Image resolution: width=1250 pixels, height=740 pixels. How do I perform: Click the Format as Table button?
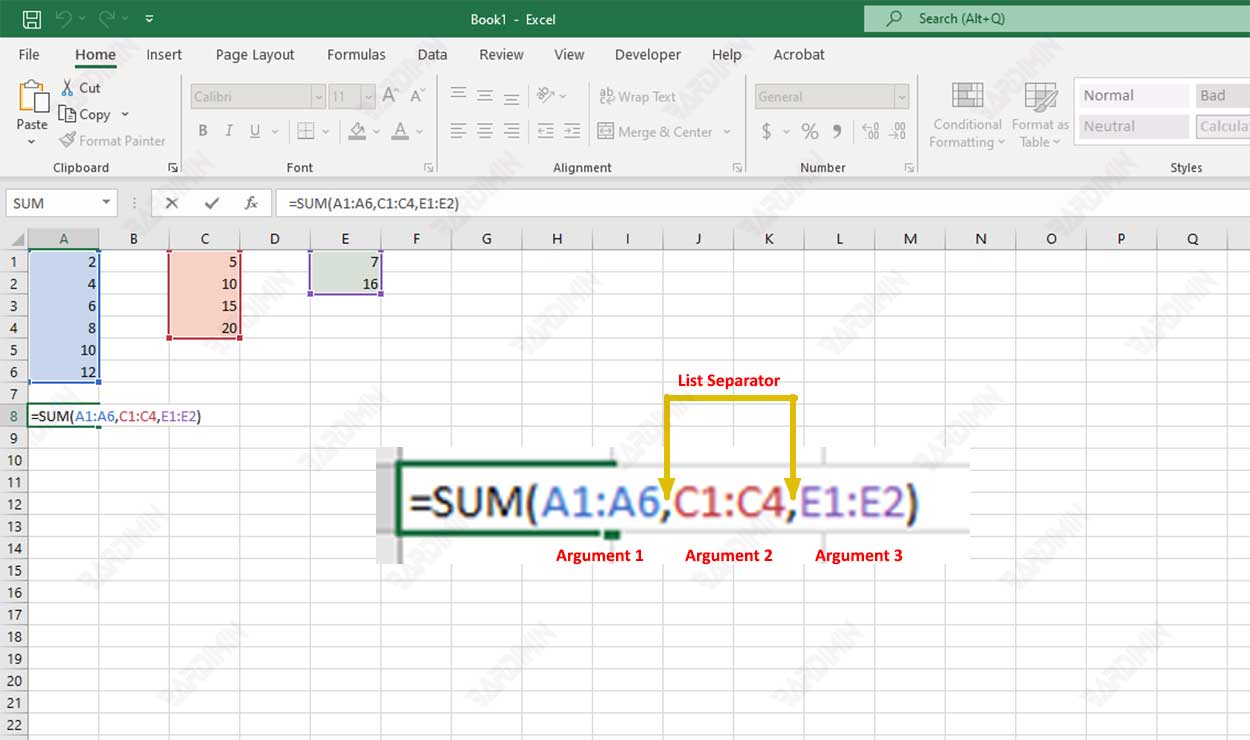pyautogui.click(x=1039, y=116)
